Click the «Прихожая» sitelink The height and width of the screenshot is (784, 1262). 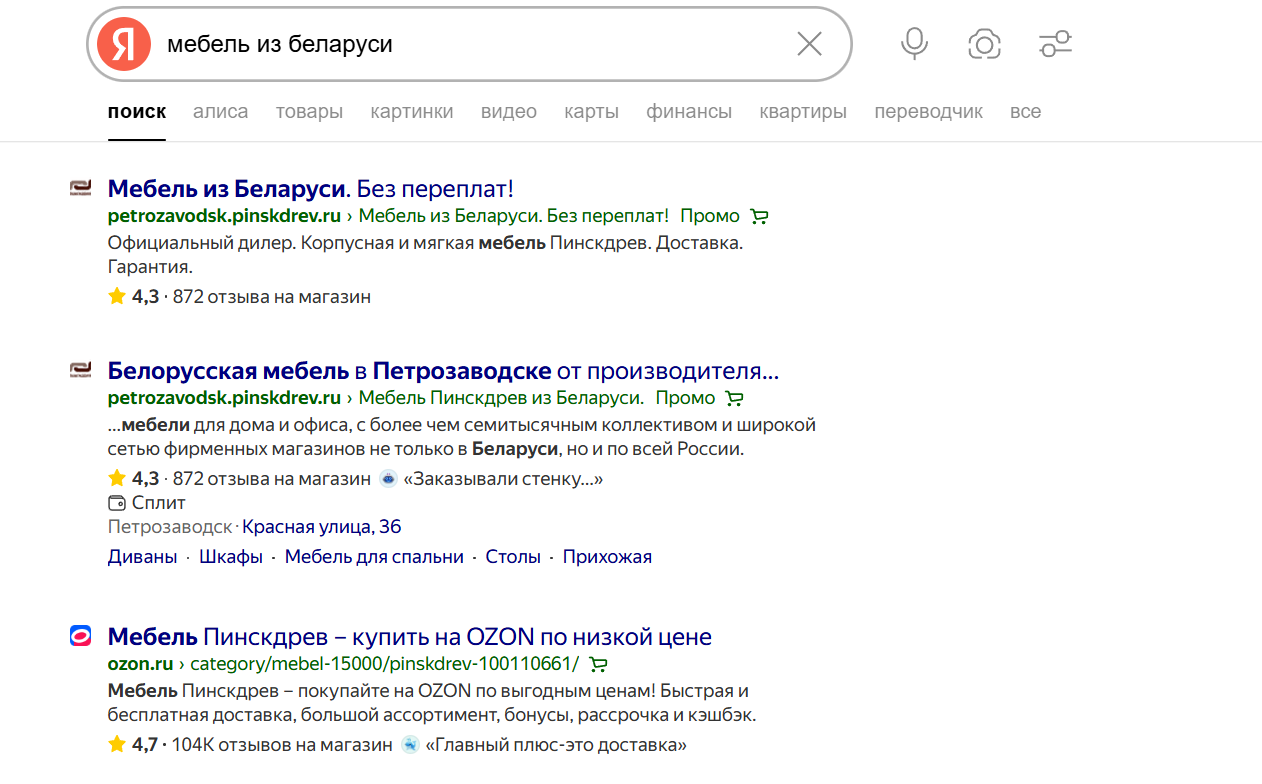[606, 557]
